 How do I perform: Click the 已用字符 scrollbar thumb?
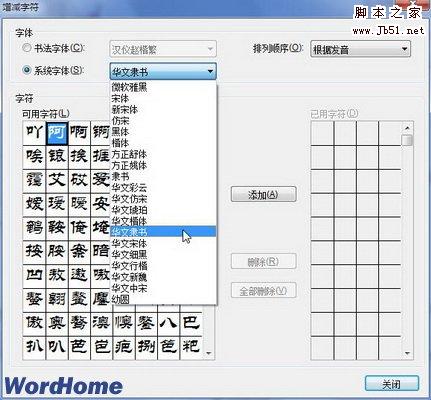coord(407,140)
